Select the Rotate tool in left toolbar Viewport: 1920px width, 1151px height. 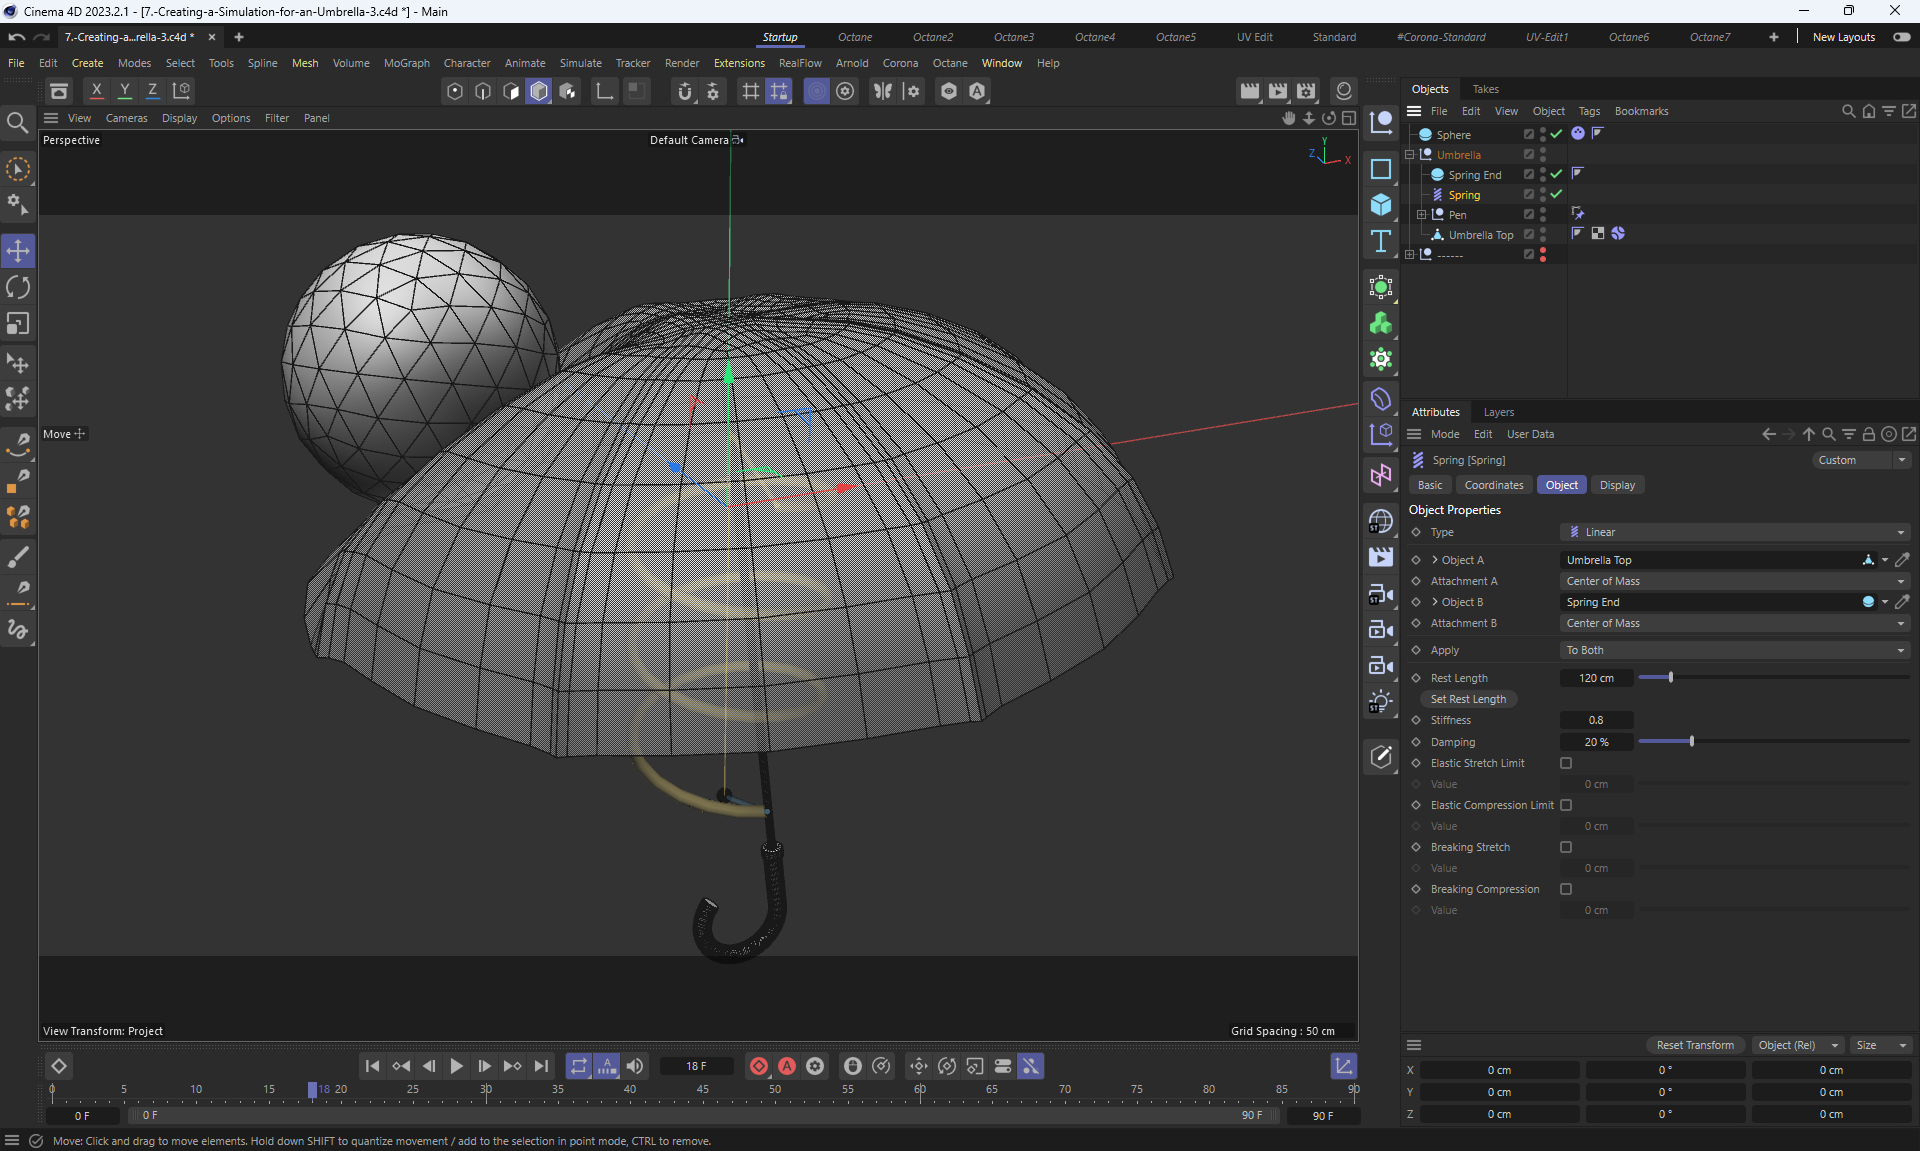[x=18, y=288]
